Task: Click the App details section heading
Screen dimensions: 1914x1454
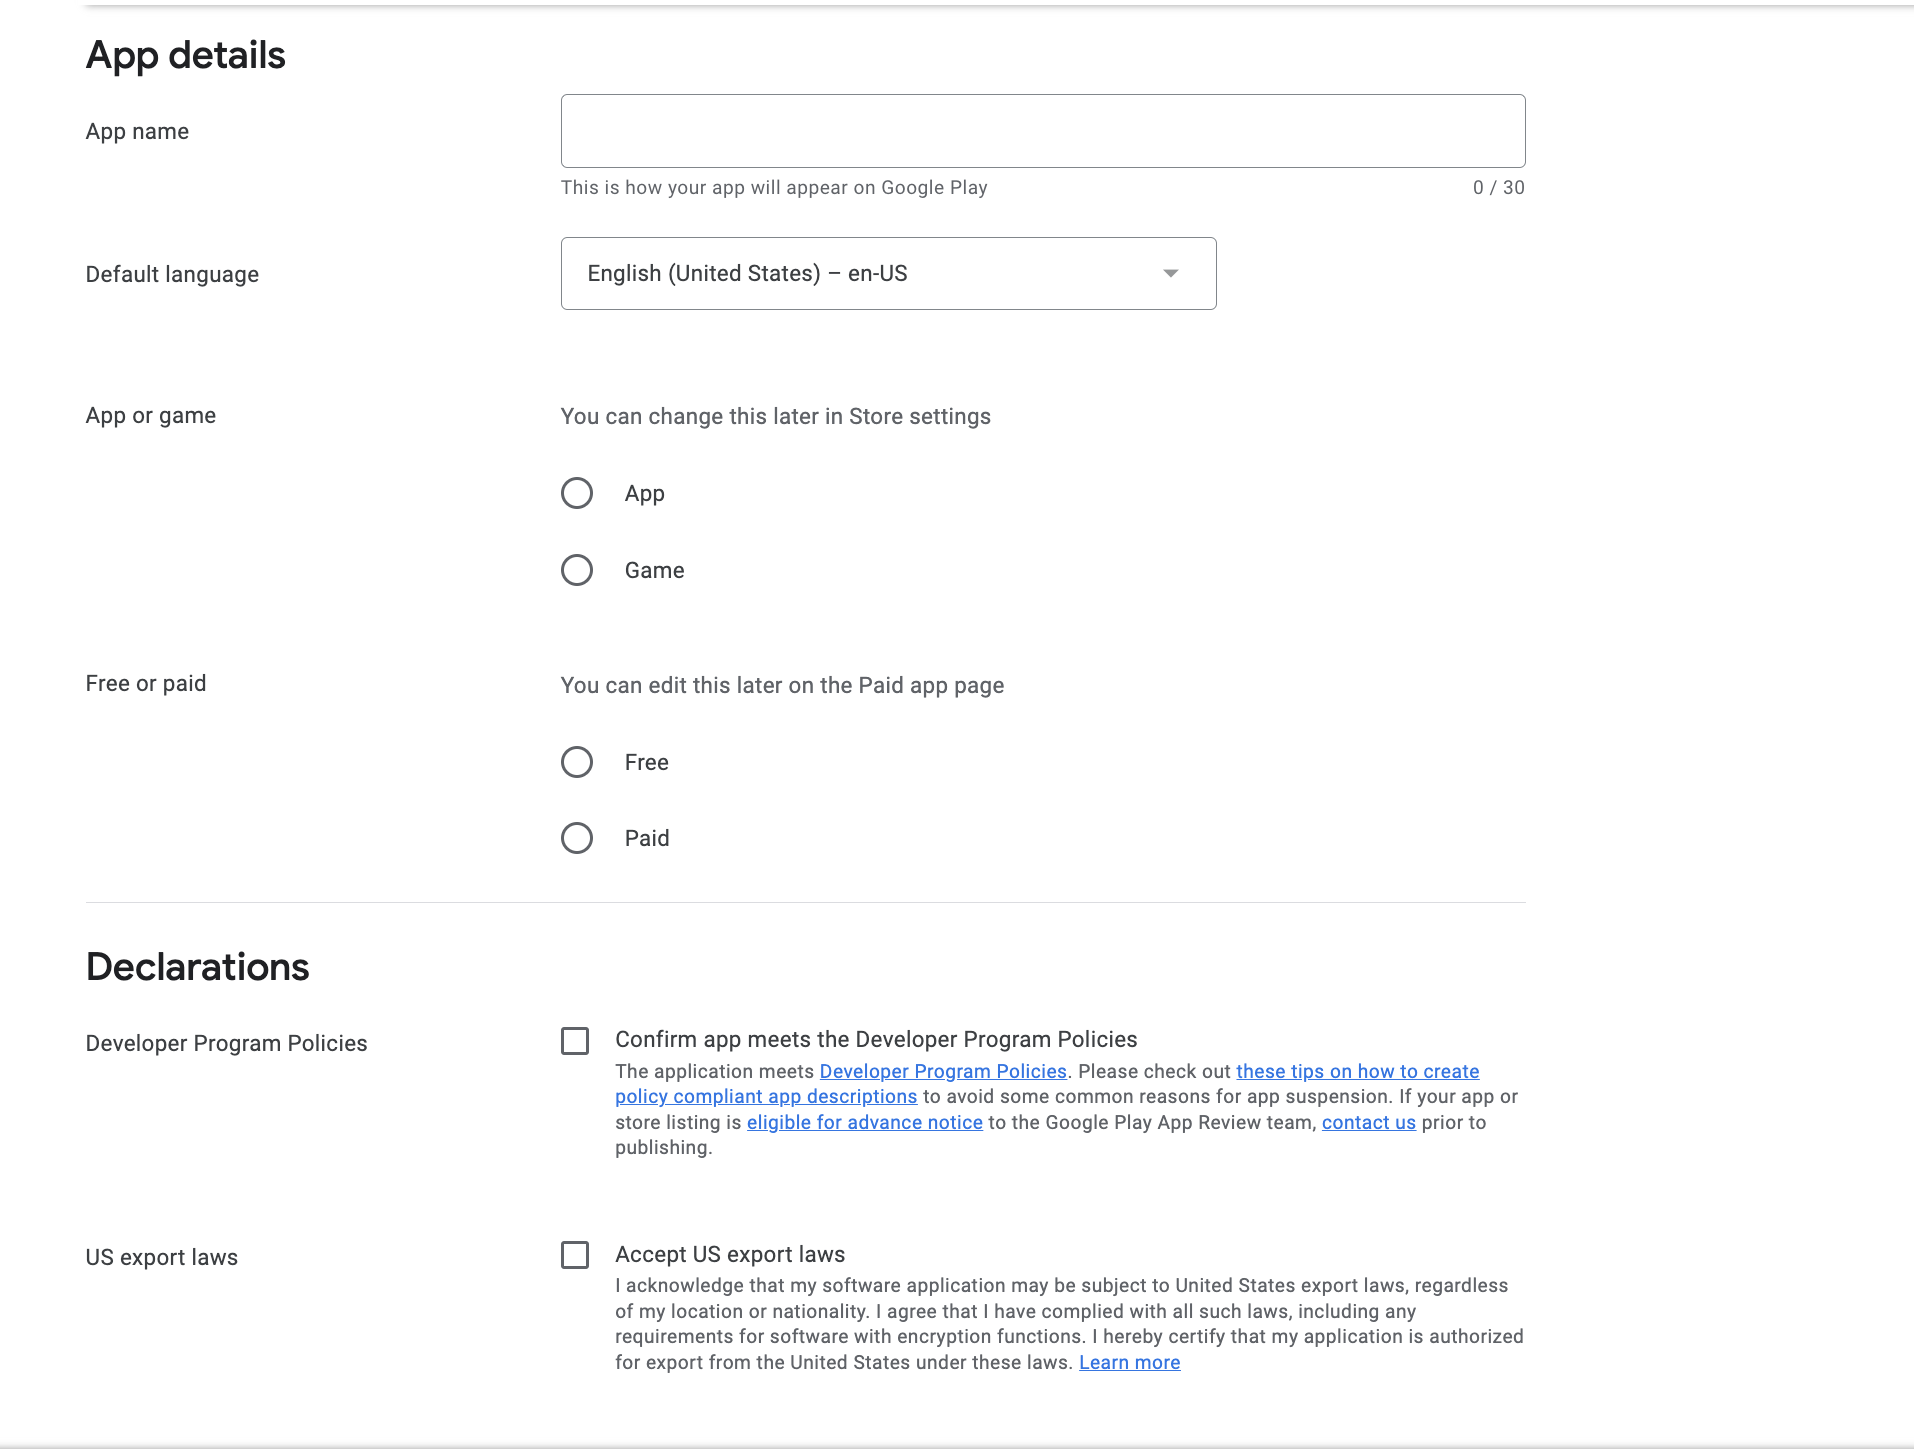Action: point(185,55)
